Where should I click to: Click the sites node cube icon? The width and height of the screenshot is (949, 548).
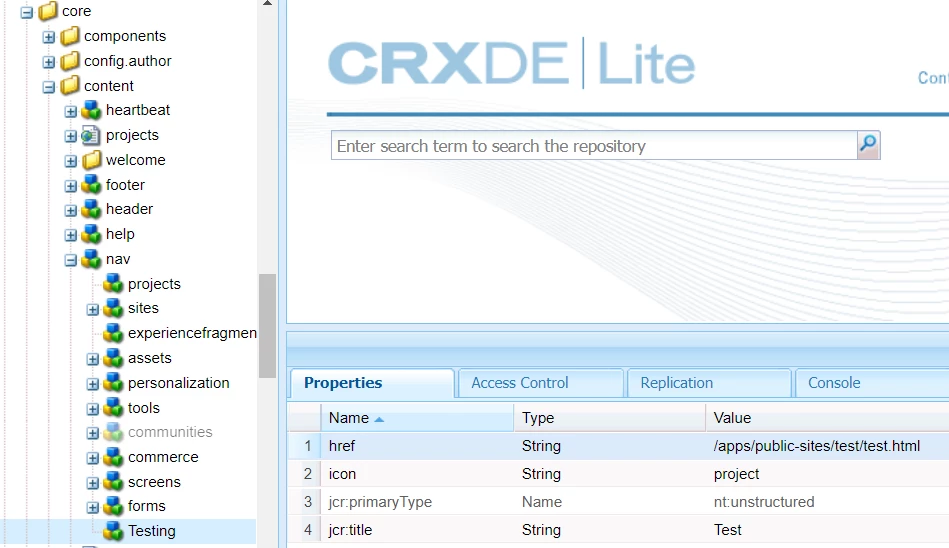point(113,308)
